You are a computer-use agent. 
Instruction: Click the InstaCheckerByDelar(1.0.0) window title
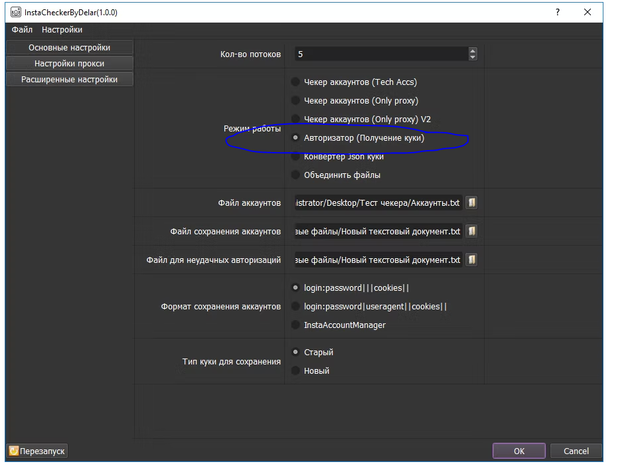tap(71, 13)
